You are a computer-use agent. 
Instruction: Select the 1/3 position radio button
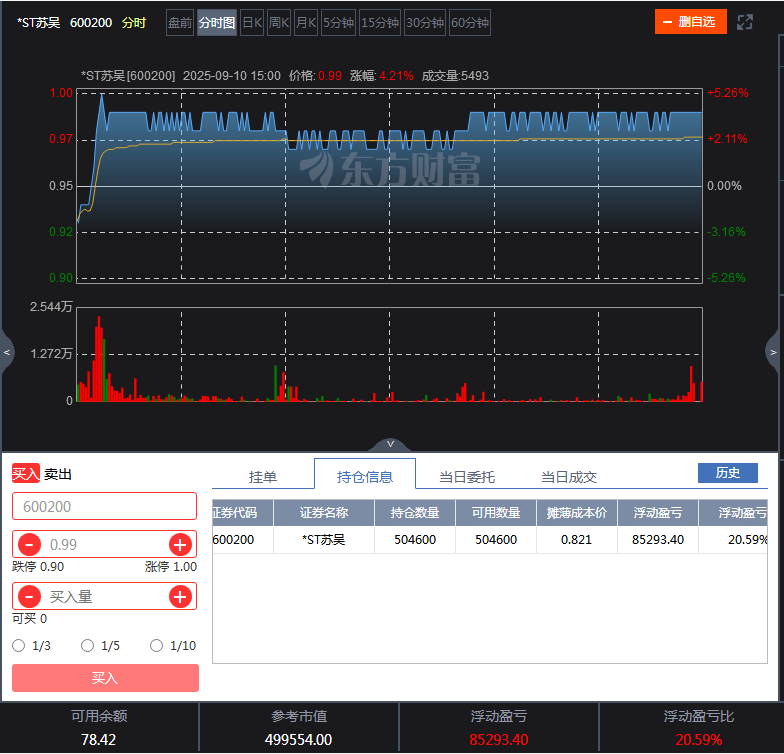pos(18,646)
